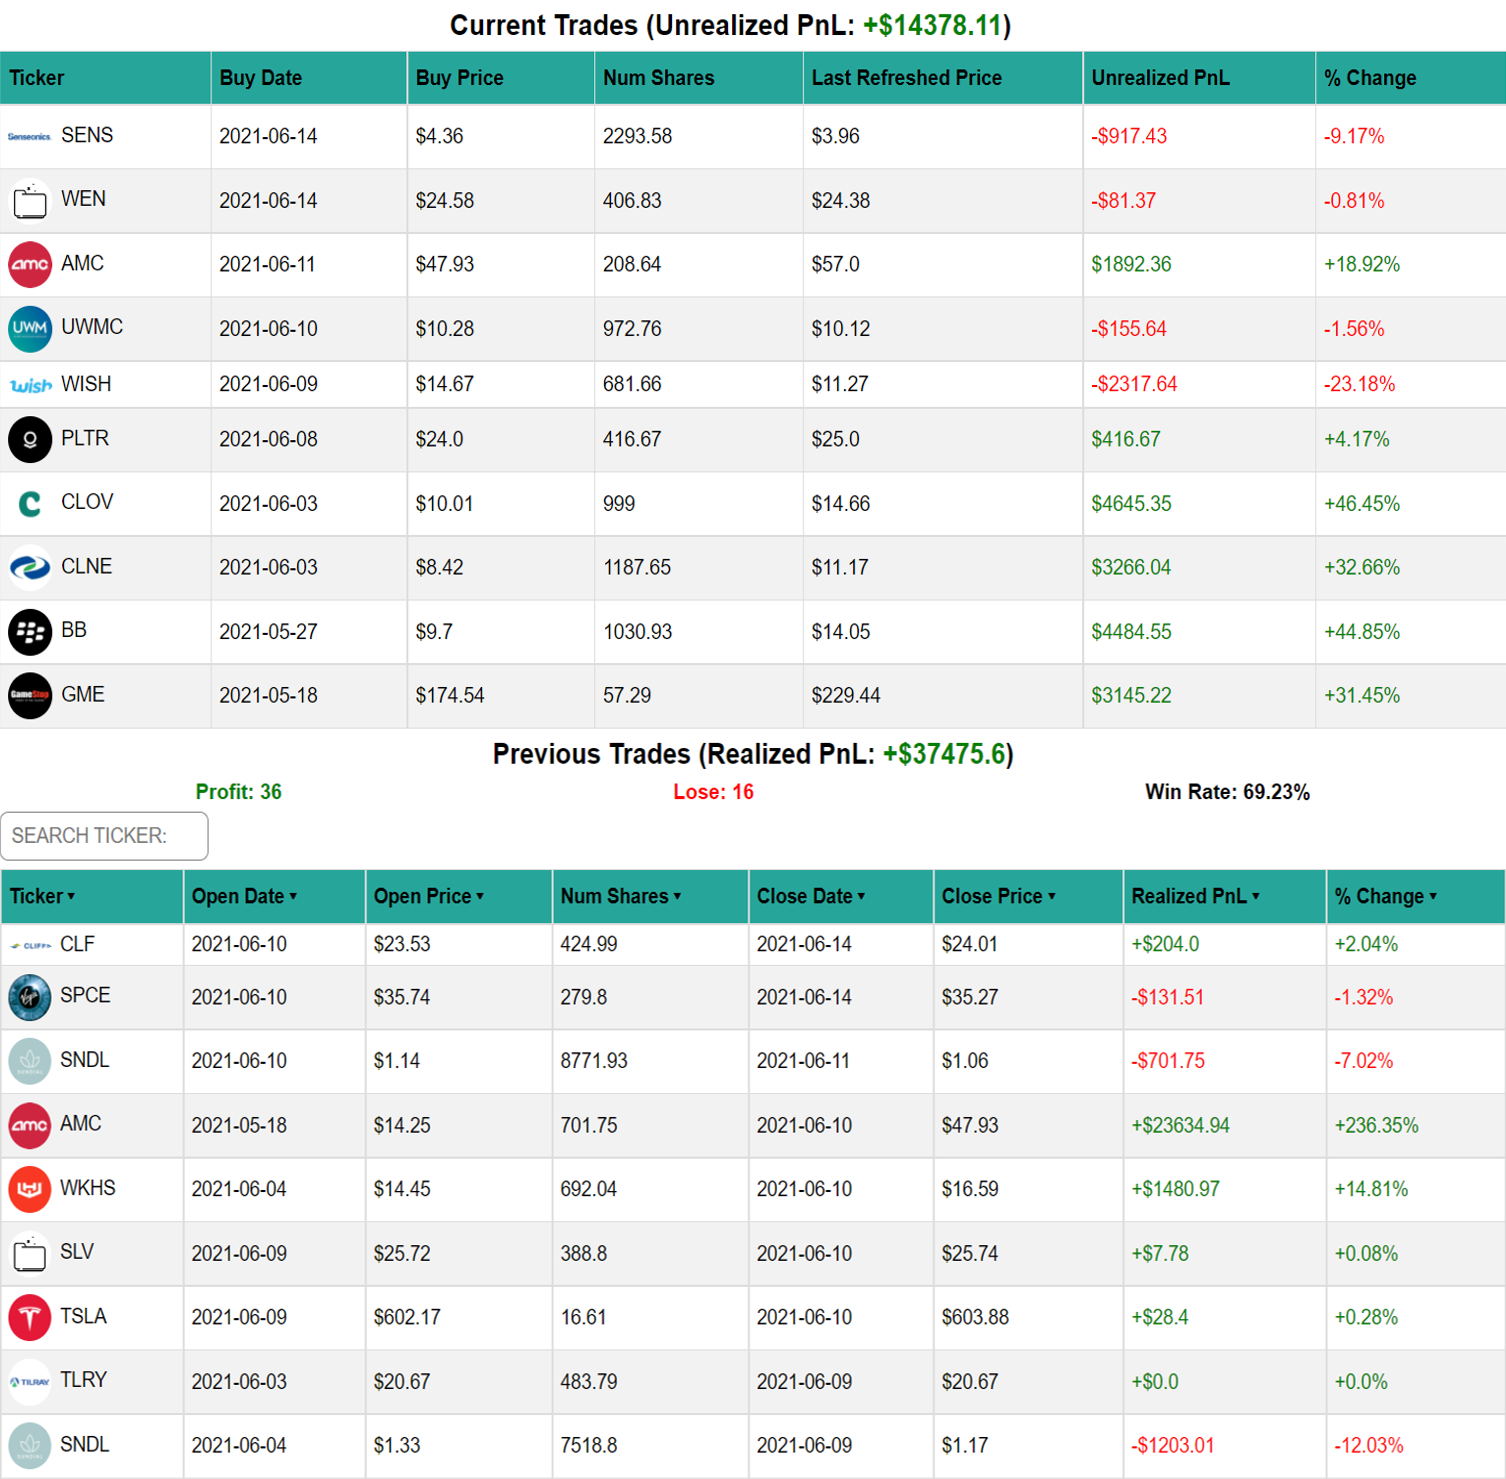Select the $603.88 close price for TSLA
This screenshot has width=1506, height=1479.
tap(975, 1317)
